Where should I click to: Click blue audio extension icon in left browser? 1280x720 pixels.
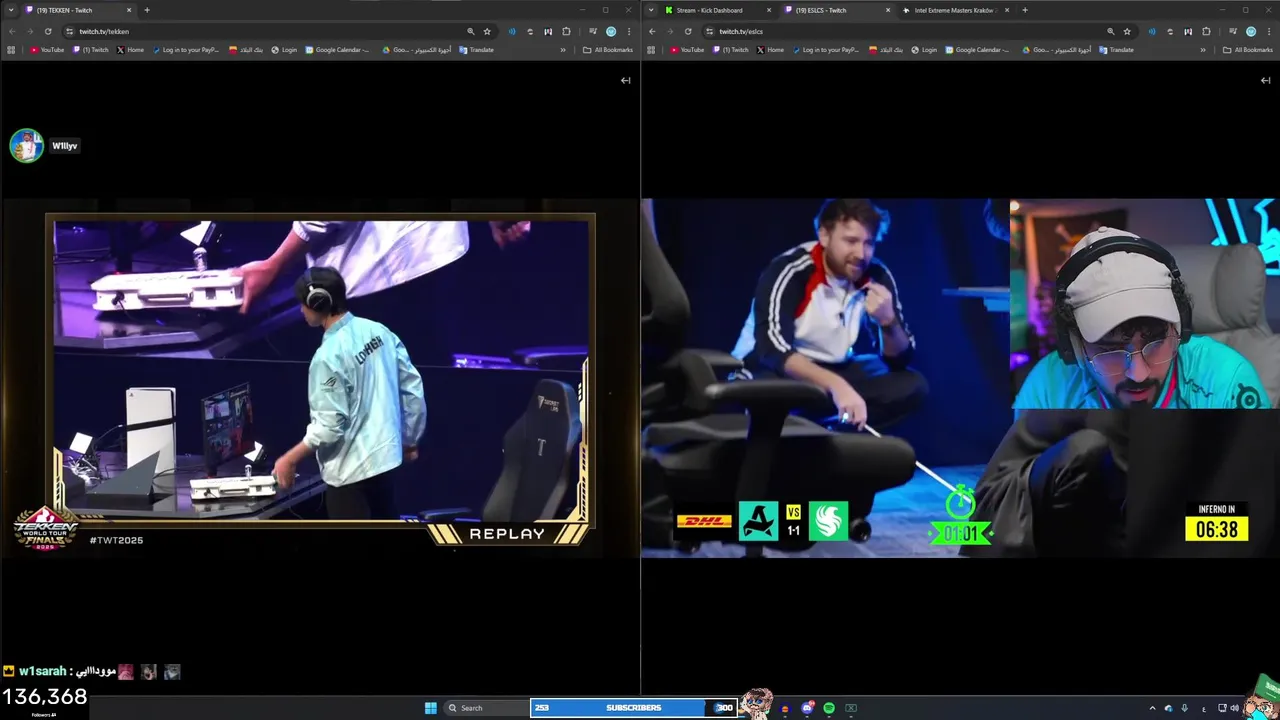pyautogui.click(x=512, y=31)
